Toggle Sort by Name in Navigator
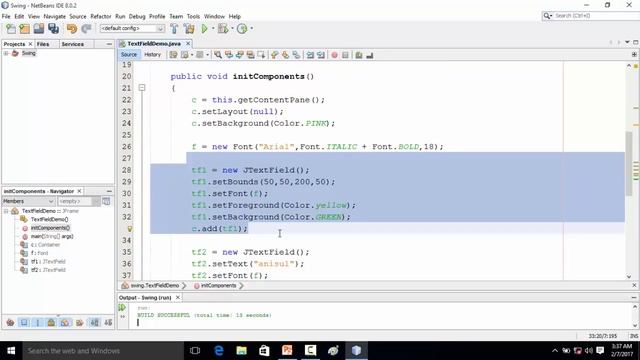 94,322
